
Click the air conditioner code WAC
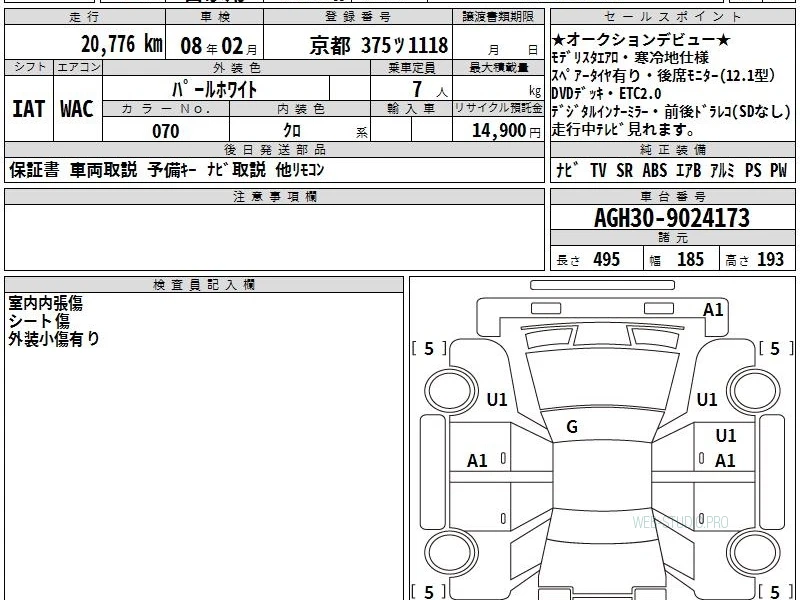pos(77,109)
